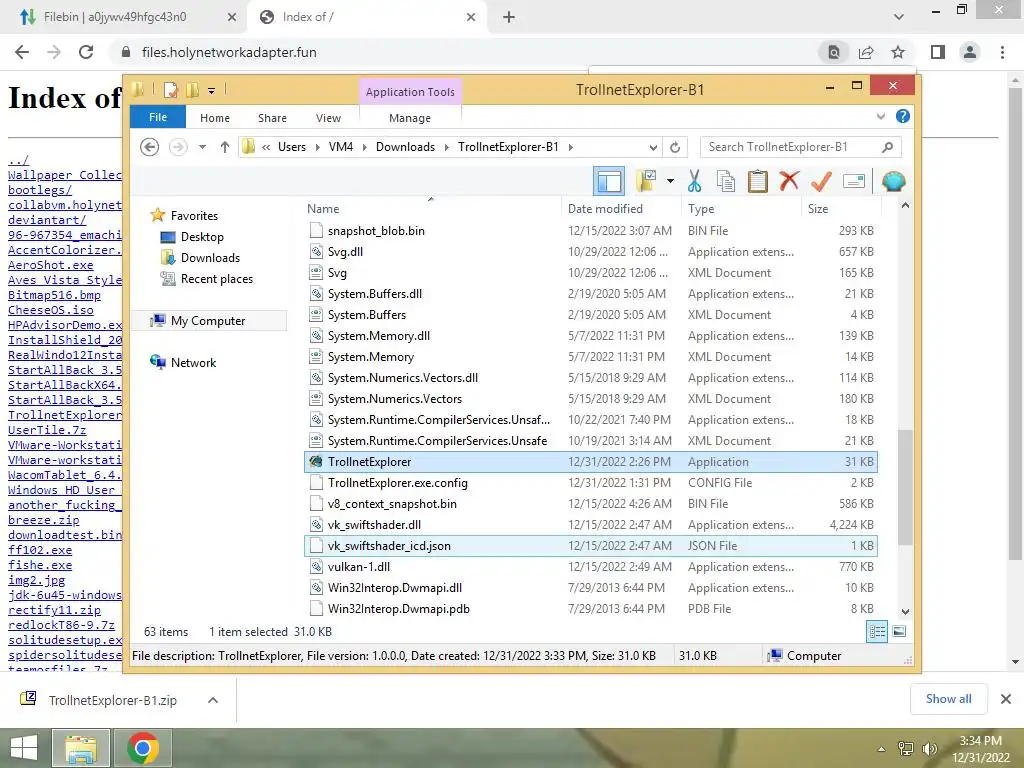Click the Cut scissors toolbar icon
The height and width of the screenshot is (768, 1024).
click(x=694, y=181)
